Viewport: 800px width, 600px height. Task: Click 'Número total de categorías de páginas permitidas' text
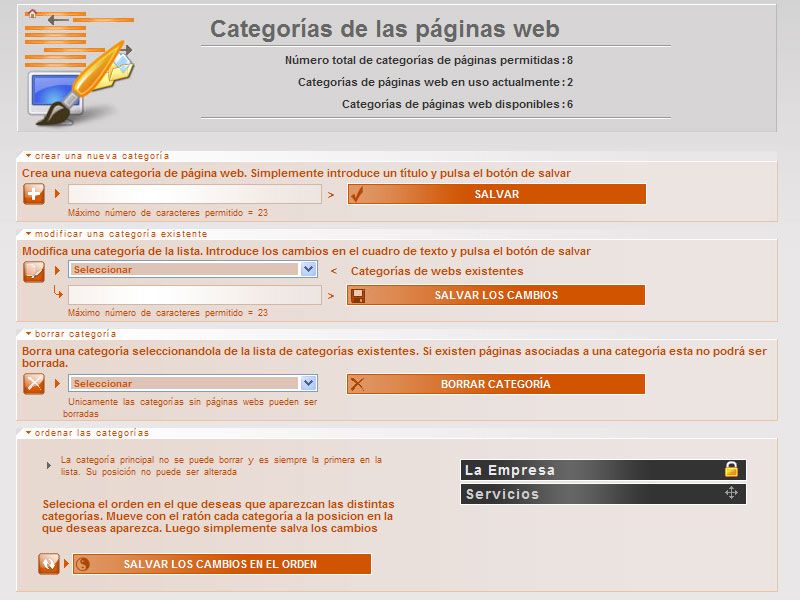(422, 60)
